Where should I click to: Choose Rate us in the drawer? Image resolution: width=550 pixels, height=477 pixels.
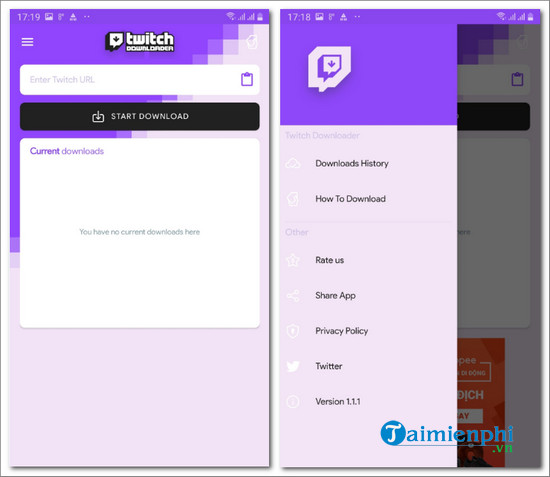click(368, 260)
